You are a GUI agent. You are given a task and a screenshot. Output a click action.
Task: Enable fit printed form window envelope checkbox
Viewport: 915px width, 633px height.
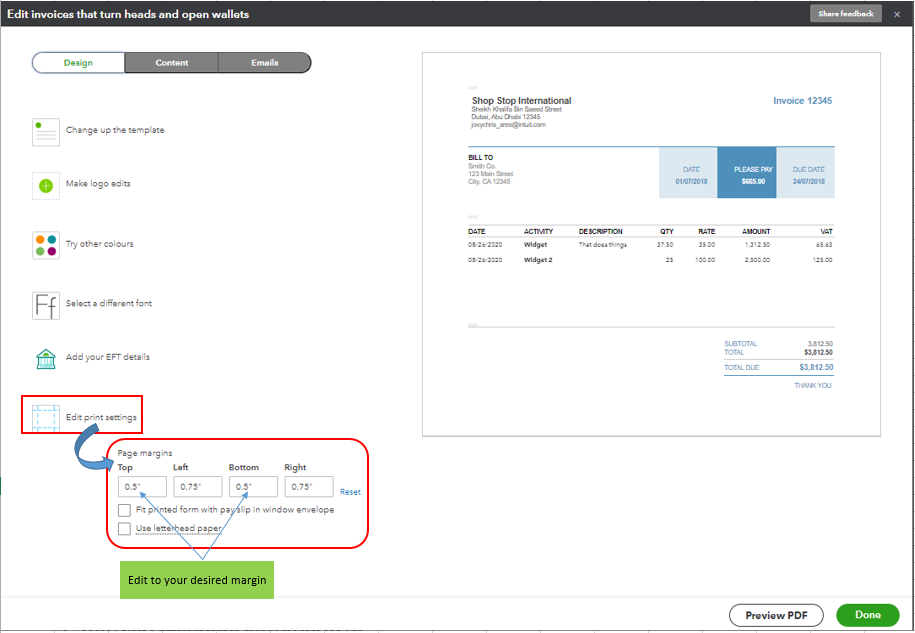124,510
